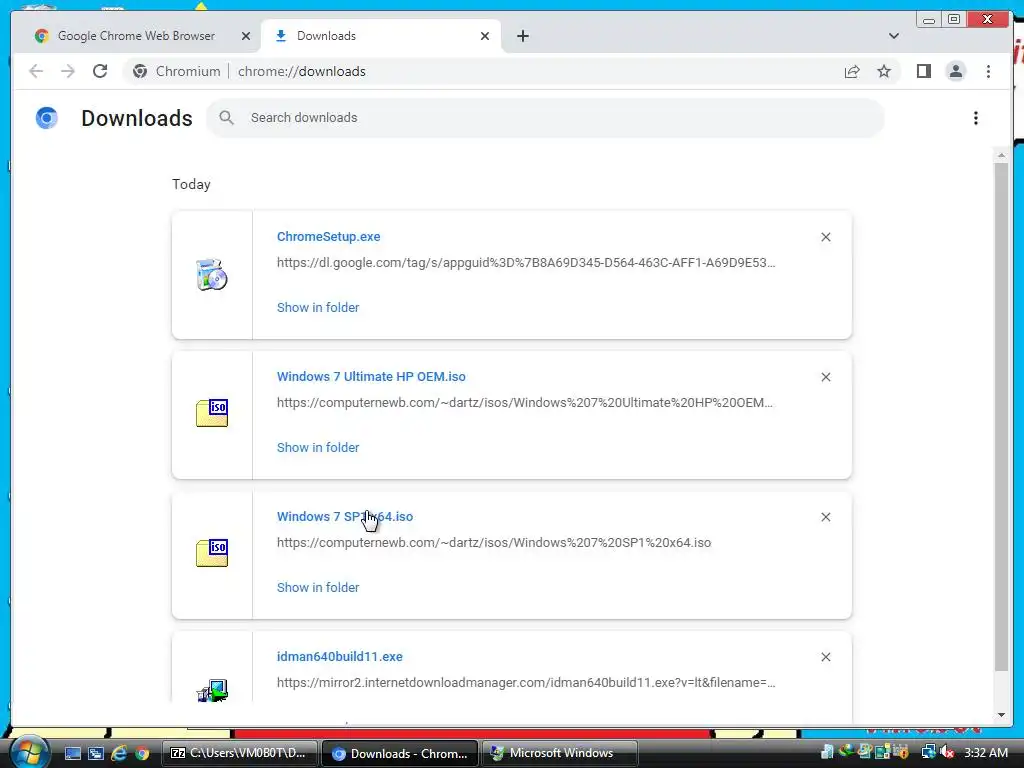
Task: Show Windows 7 SP1 x64.iso in folder
Action: pyautogui.click(x=318, y=587)
